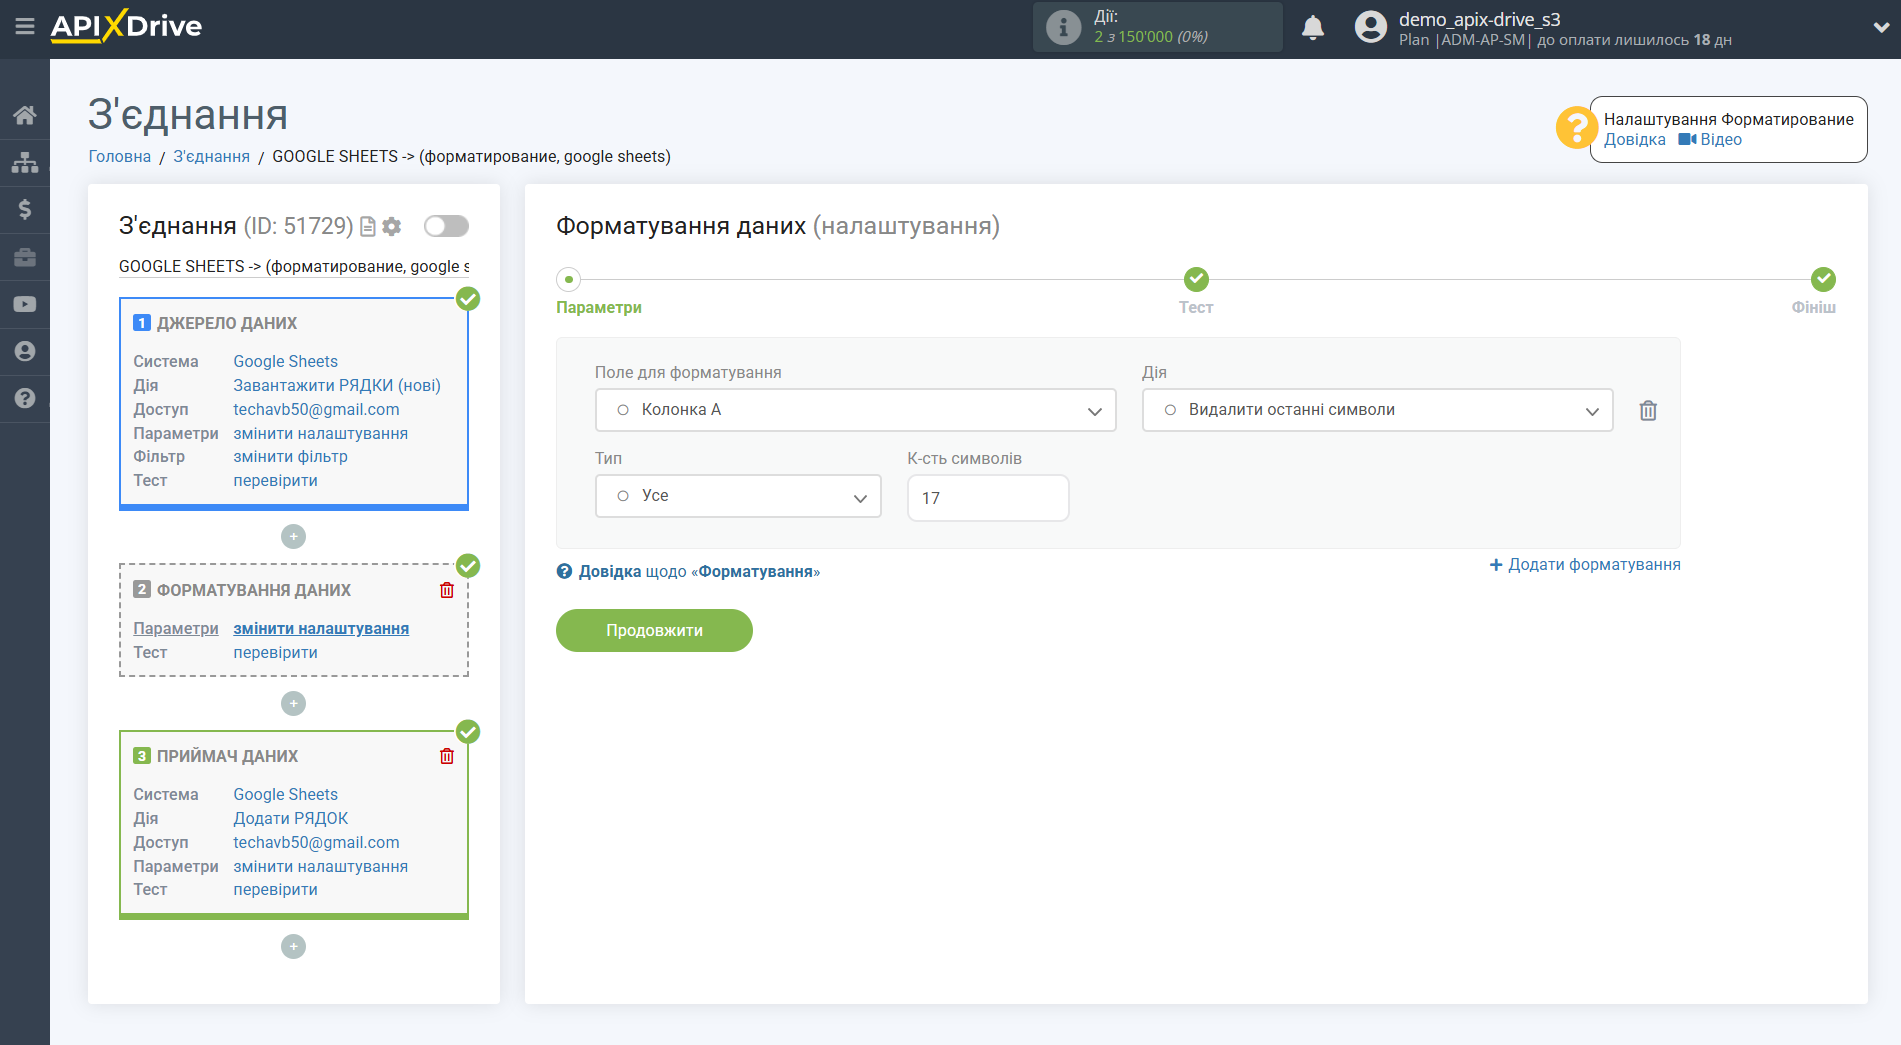
Task: Click the Продовжити button
Action: (x=654, y=630)
